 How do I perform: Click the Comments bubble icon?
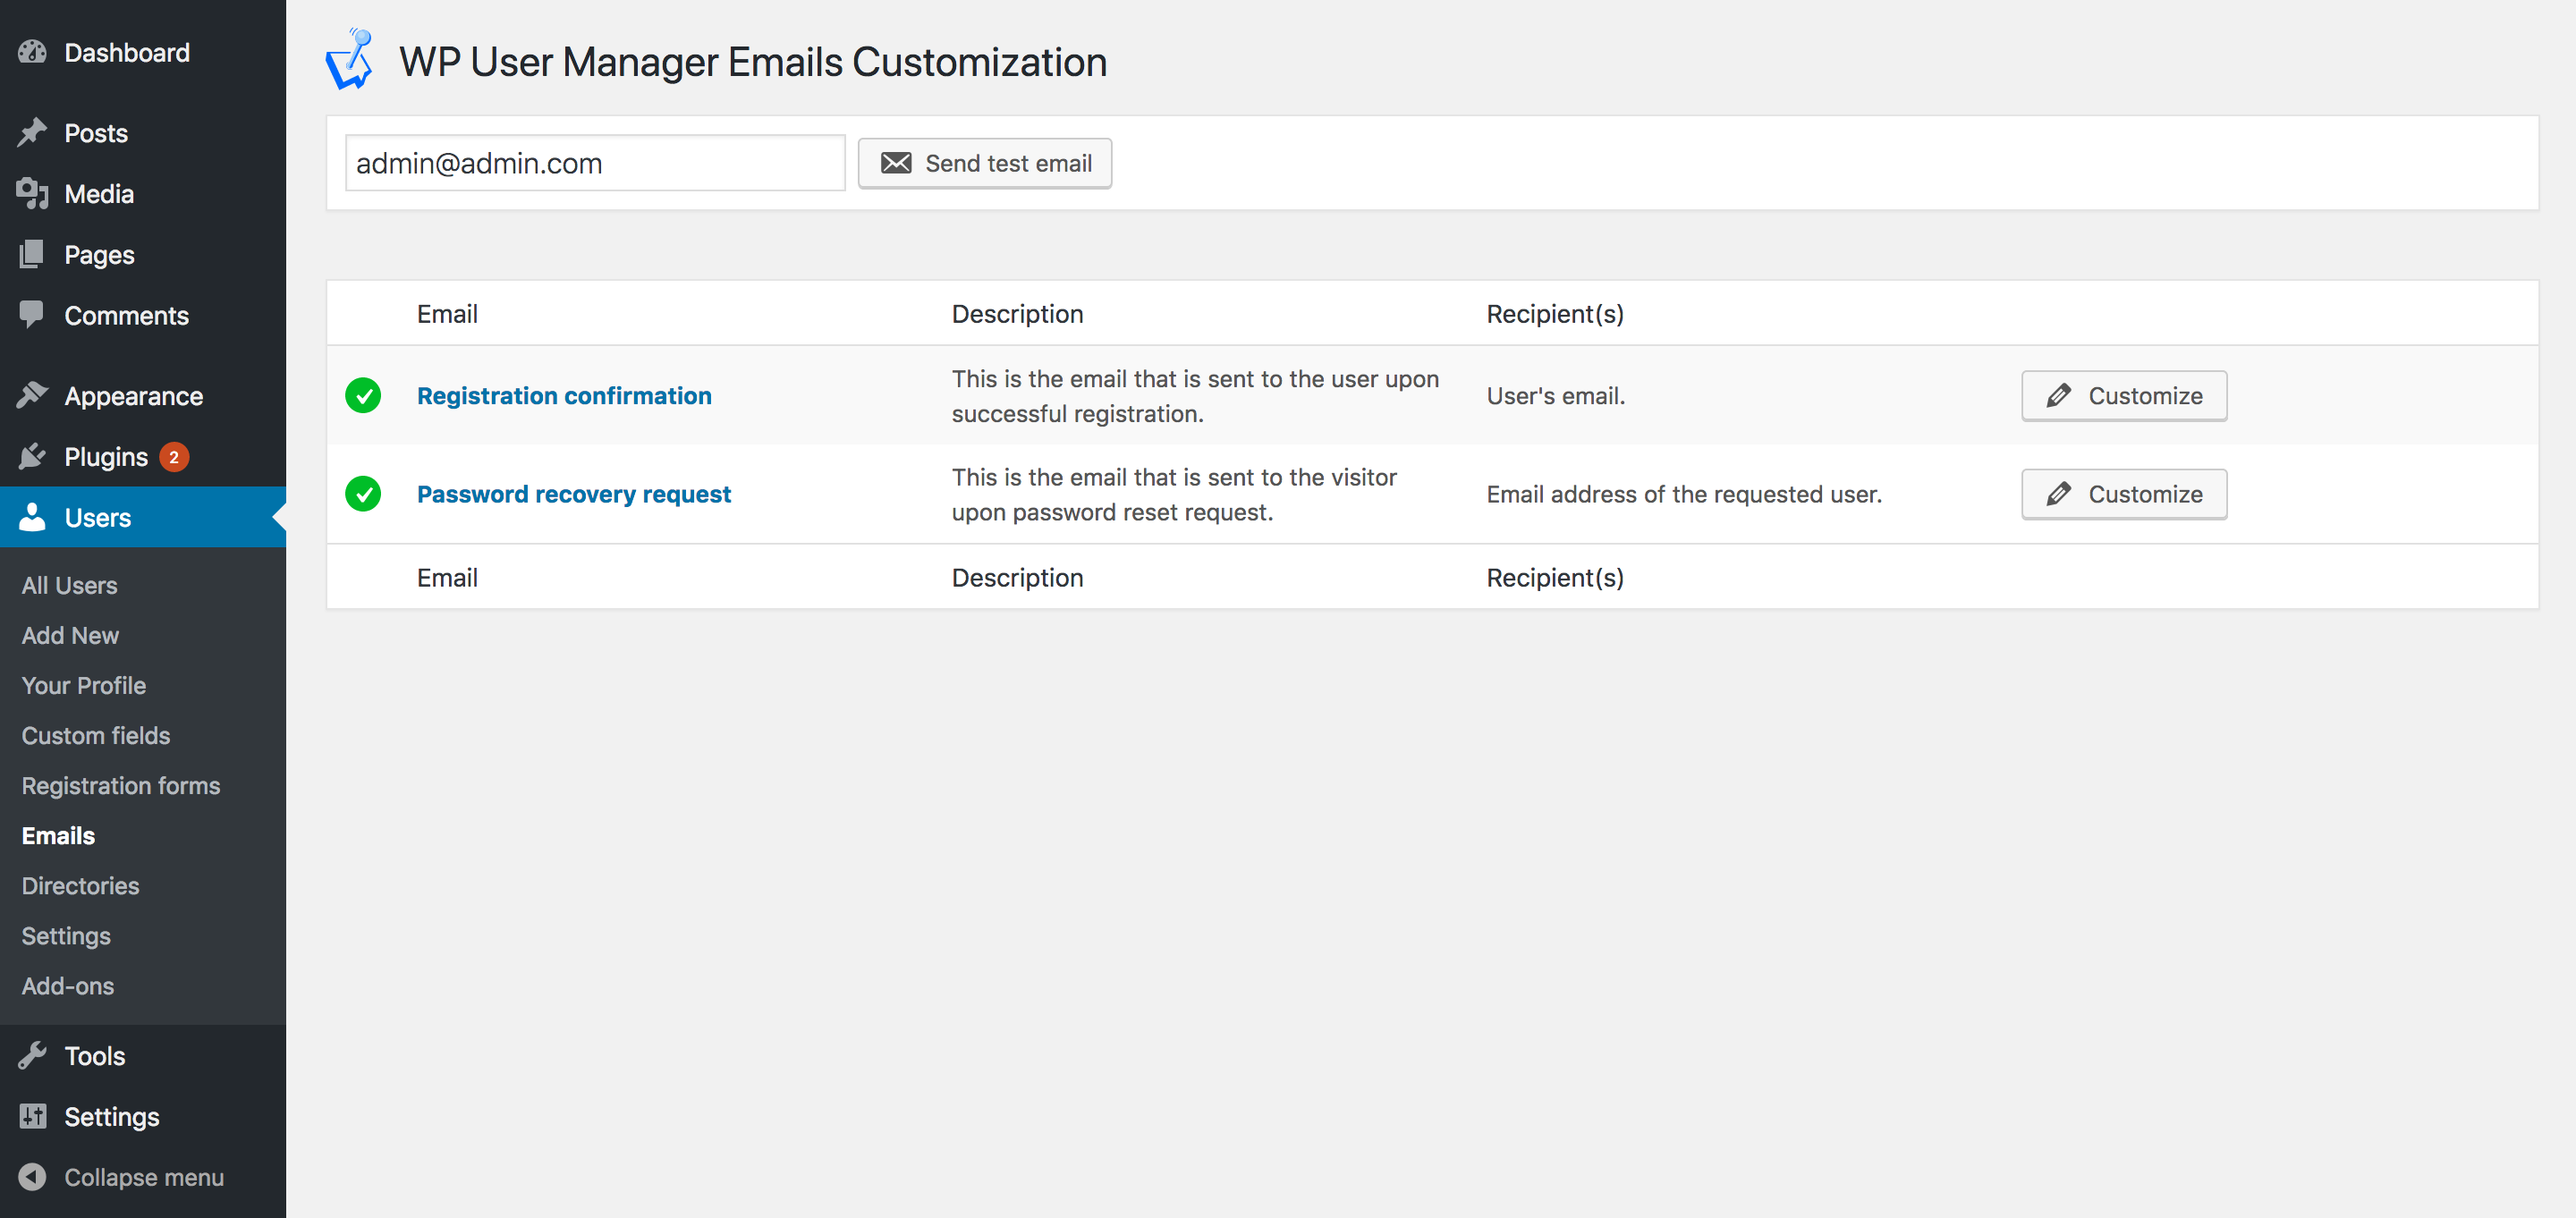click(33, 315)
